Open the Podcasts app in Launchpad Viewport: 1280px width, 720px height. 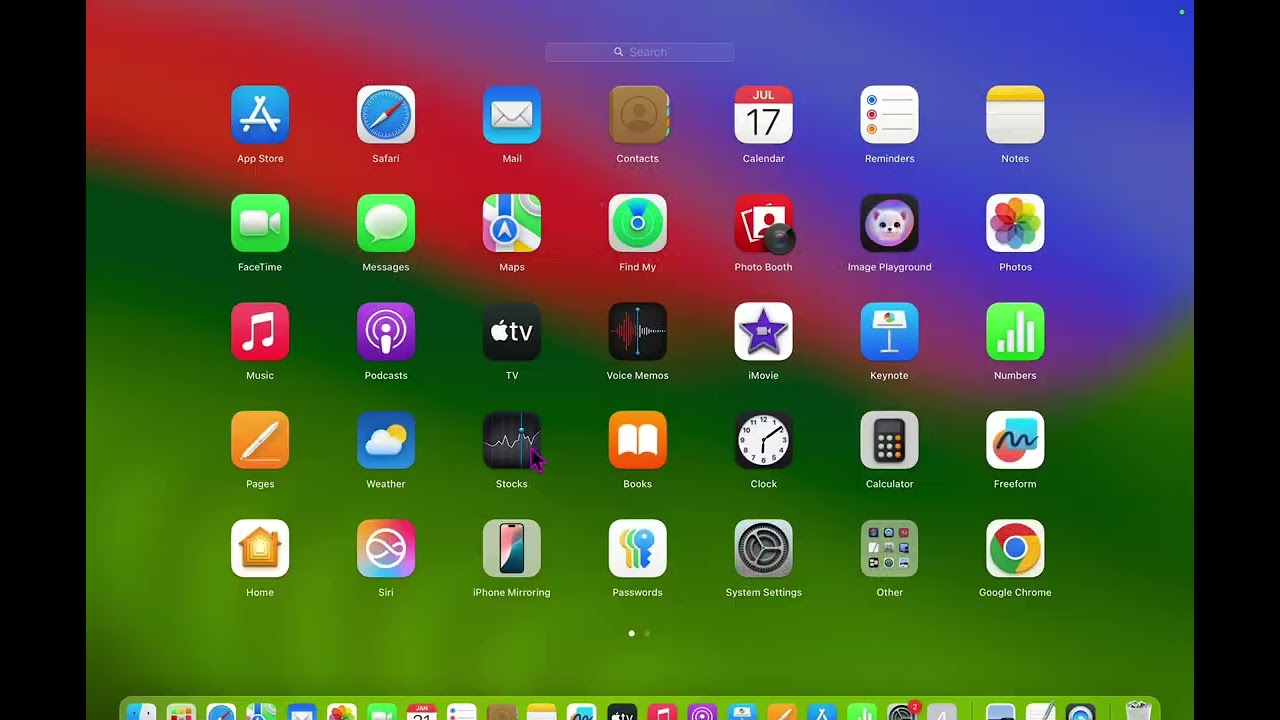click(x=386, y=332)
